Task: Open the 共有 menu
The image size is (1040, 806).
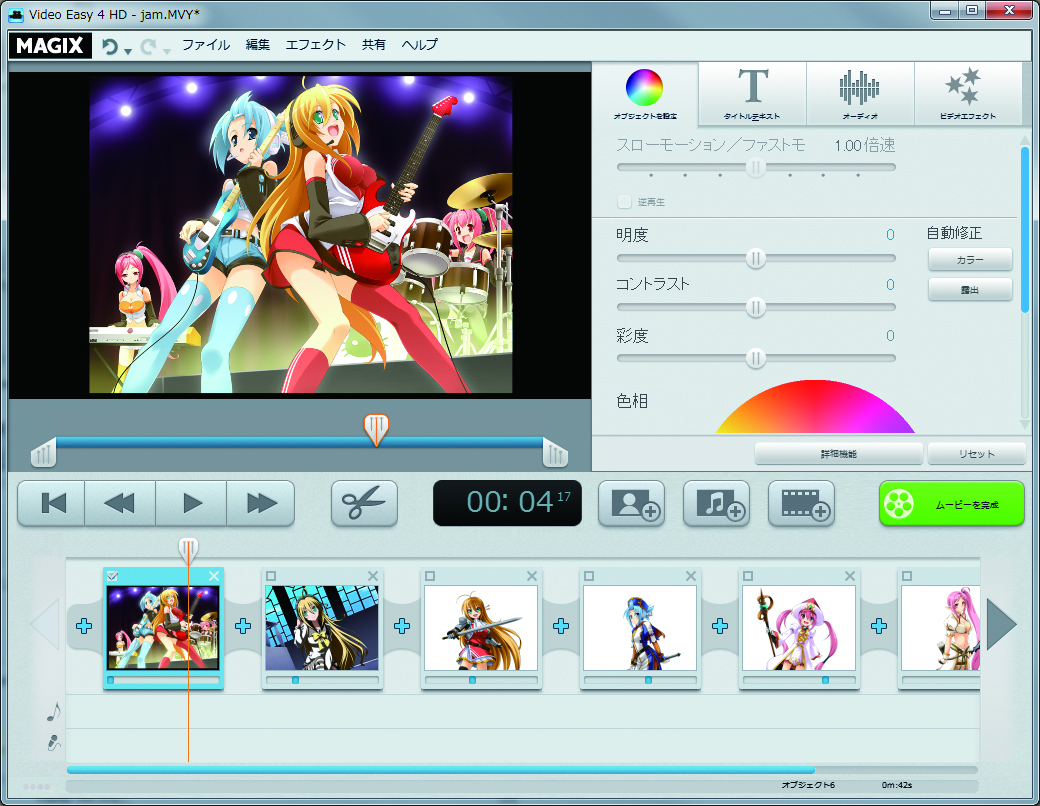Action: click(x=373, y=45)
